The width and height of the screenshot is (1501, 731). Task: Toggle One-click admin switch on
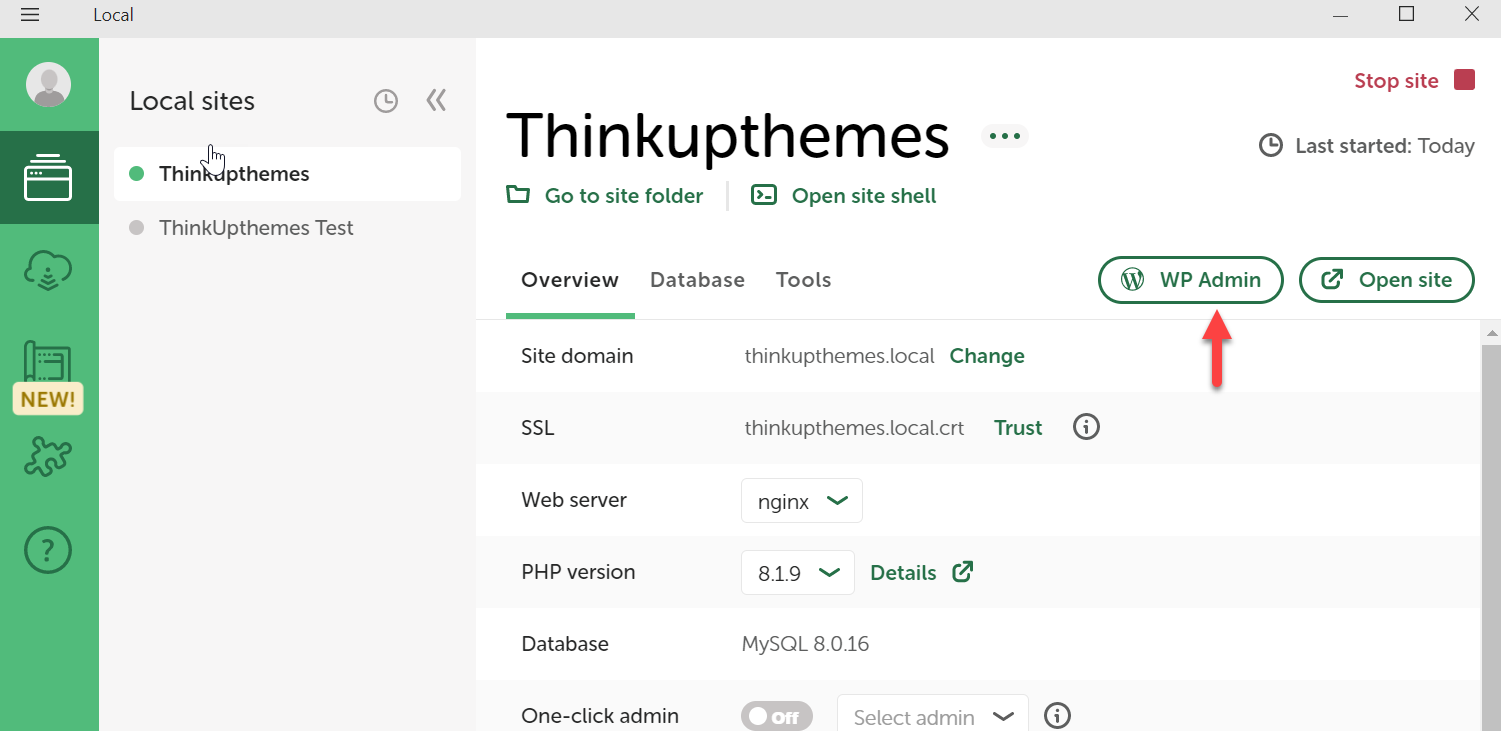point(777,717)
